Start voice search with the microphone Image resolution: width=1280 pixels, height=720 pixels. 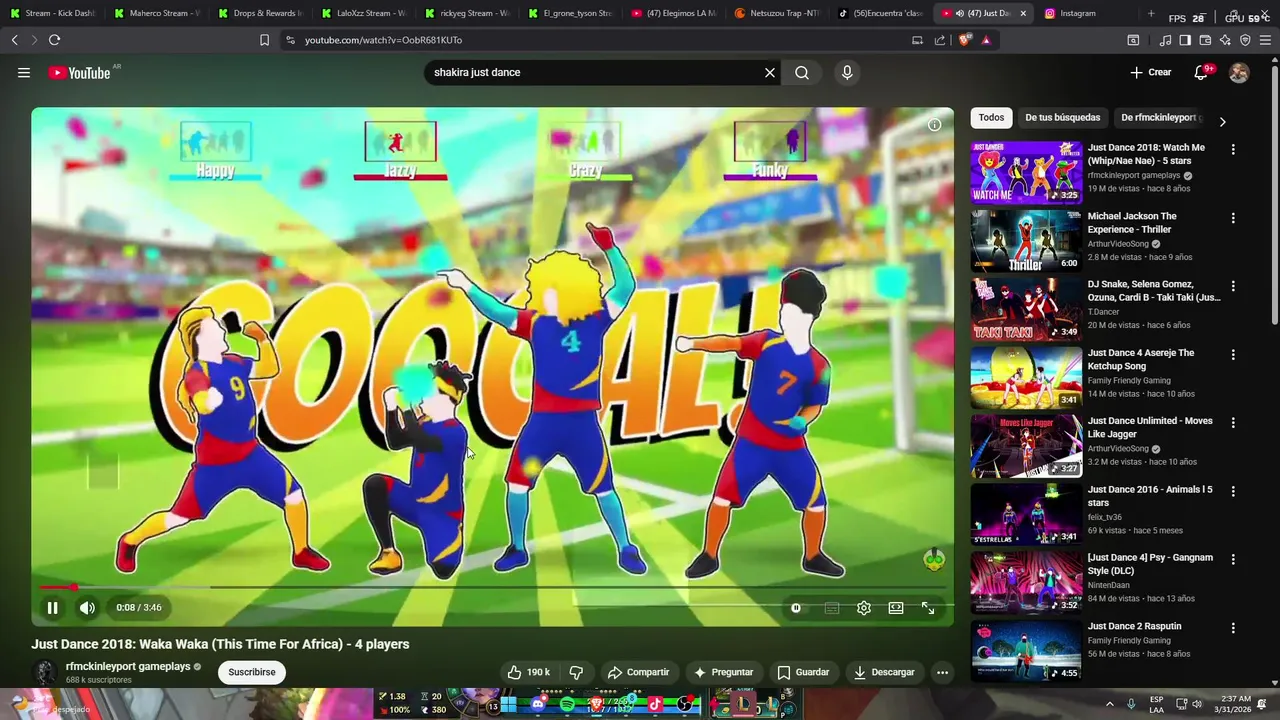click(847, 72)
